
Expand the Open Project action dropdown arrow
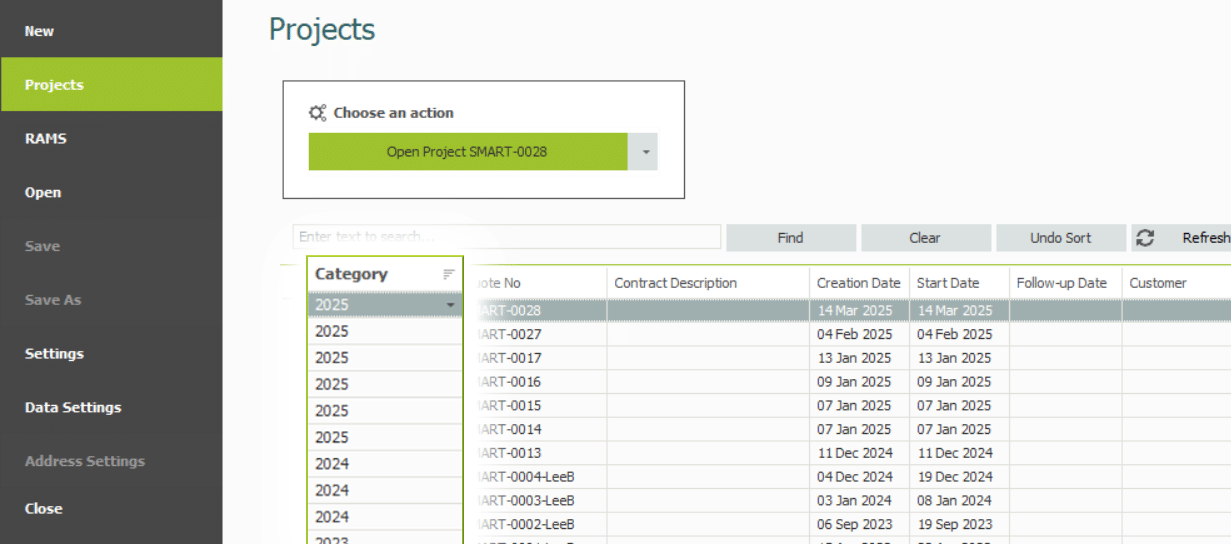click(x=645, y=152)
